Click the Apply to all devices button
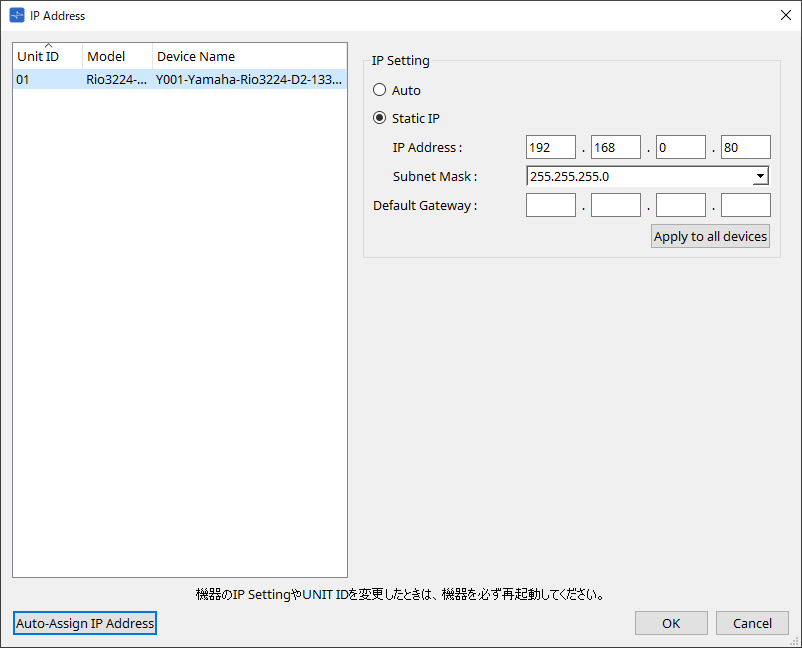 point(710,237)
